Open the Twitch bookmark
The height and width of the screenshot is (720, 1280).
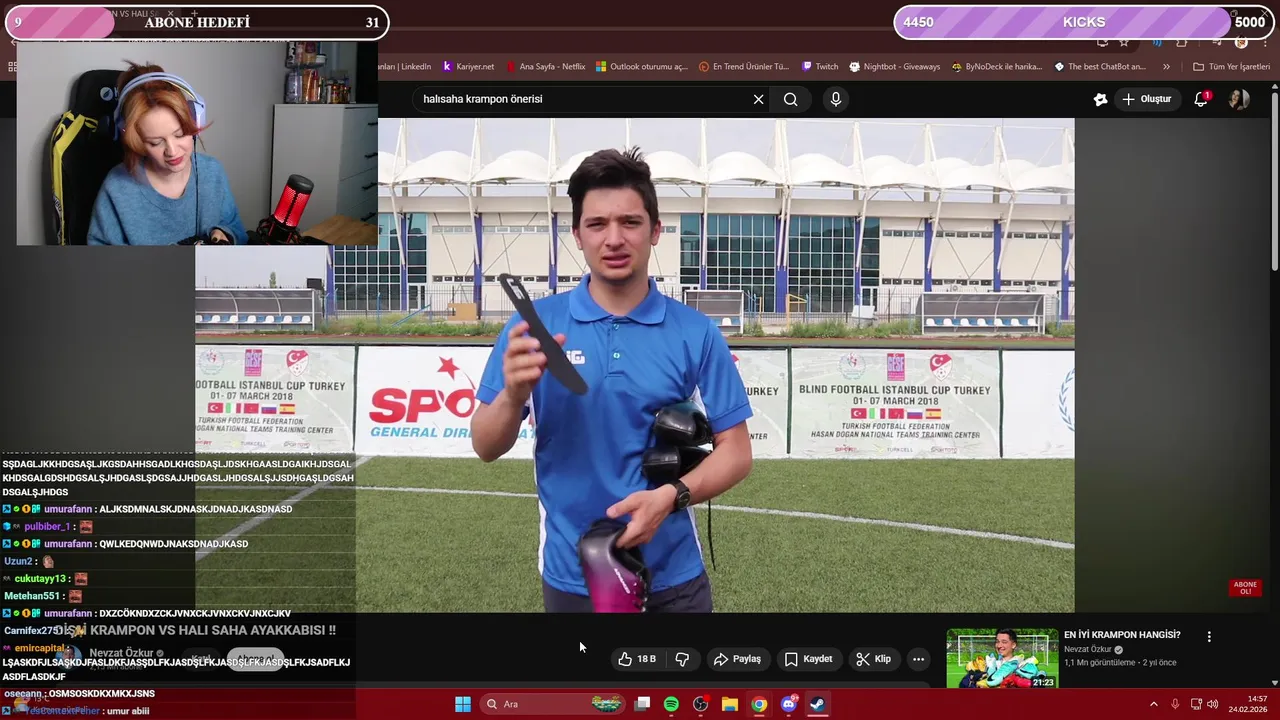point(820,67)
